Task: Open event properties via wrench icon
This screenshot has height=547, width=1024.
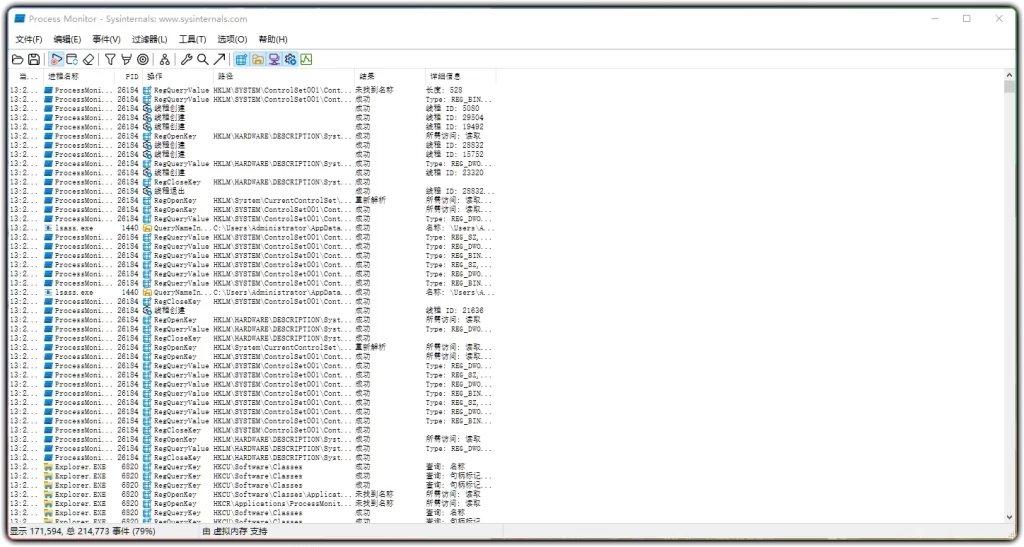Action: [x=187, y=59]
